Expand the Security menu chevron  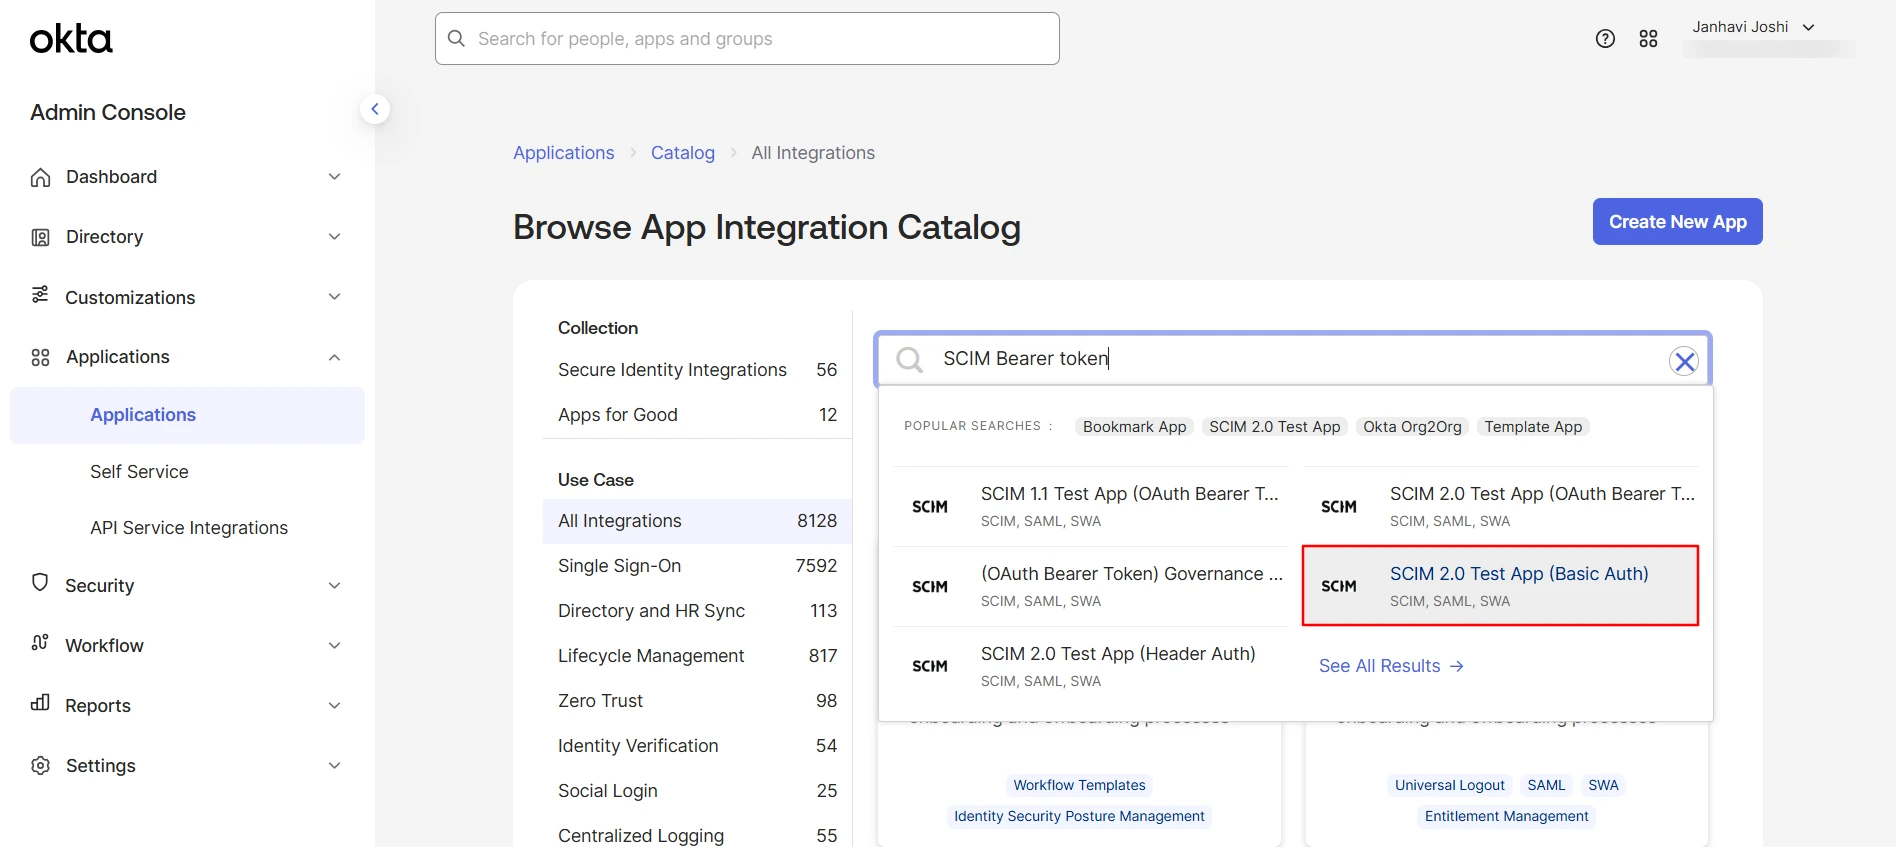click(x=335, y=585)
